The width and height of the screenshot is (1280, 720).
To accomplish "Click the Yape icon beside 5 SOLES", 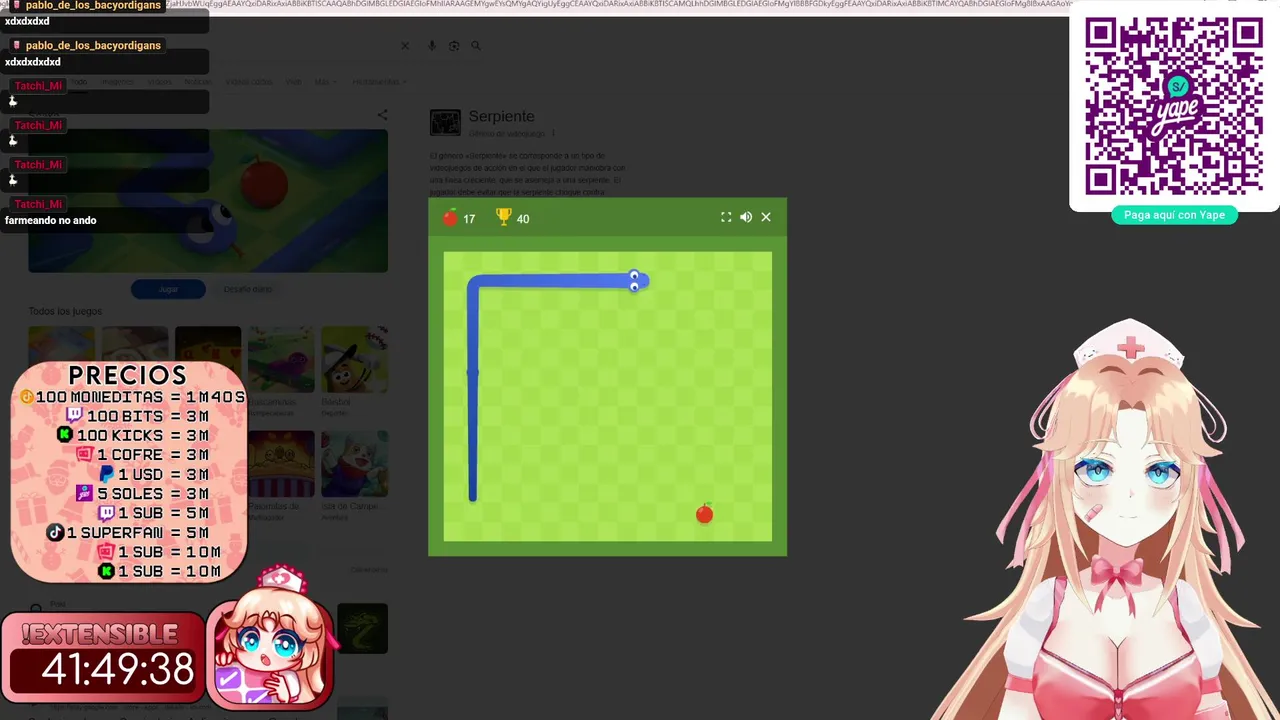I will coord(84,493).
